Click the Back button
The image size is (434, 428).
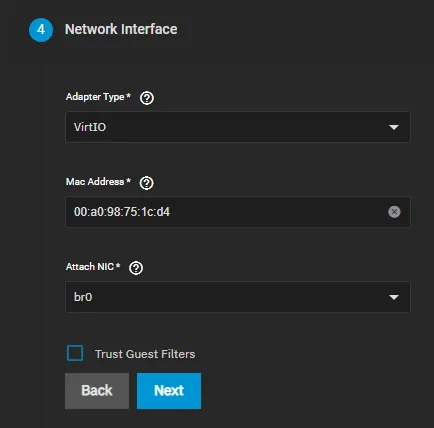[x=97, y=391]
